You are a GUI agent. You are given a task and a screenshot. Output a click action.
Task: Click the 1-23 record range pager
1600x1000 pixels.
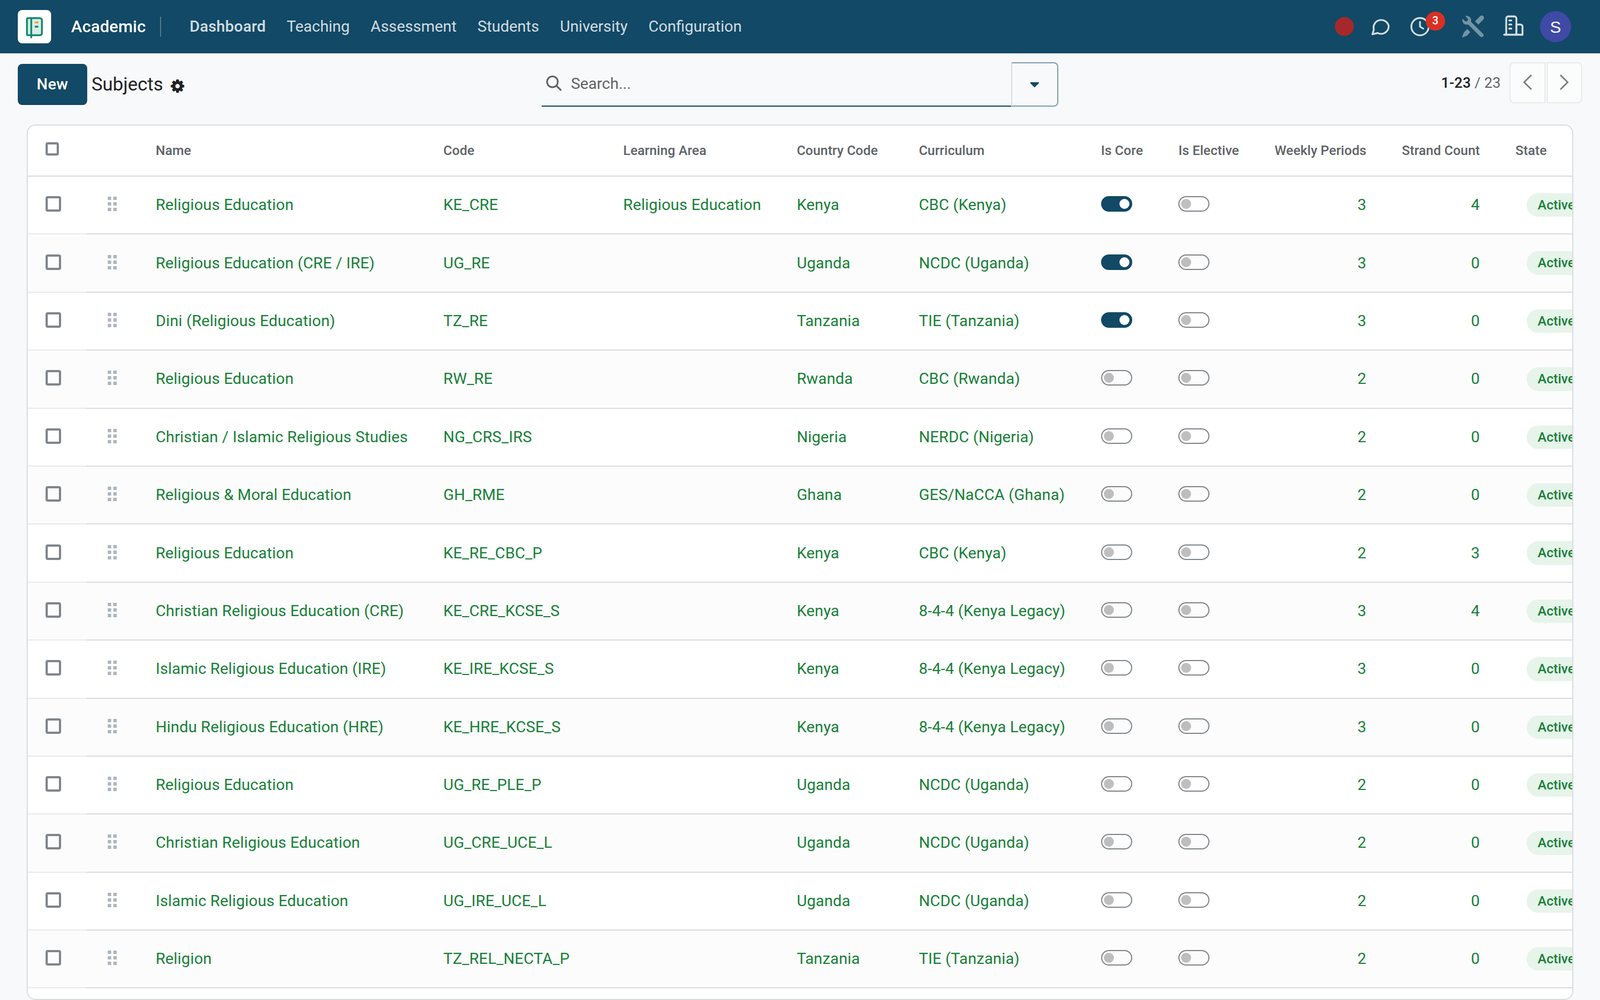point(1456,83)
